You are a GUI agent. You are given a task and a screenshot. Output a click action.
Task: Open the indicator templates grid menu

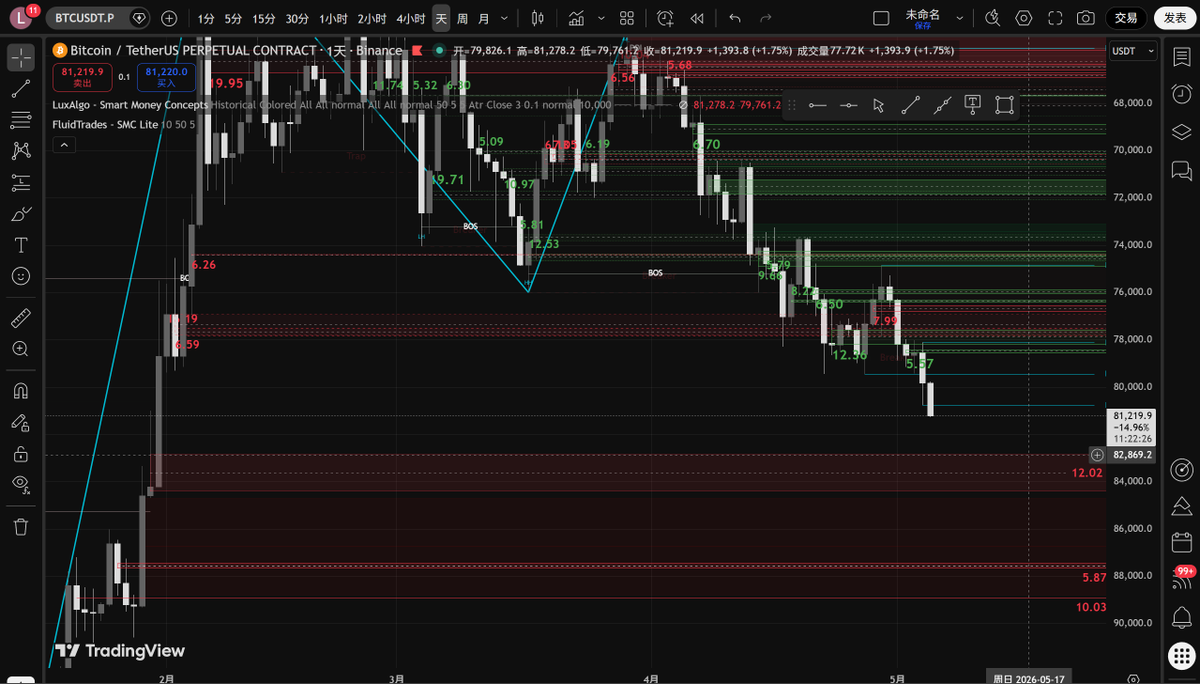pyautogui.click(x=627, y=18)
